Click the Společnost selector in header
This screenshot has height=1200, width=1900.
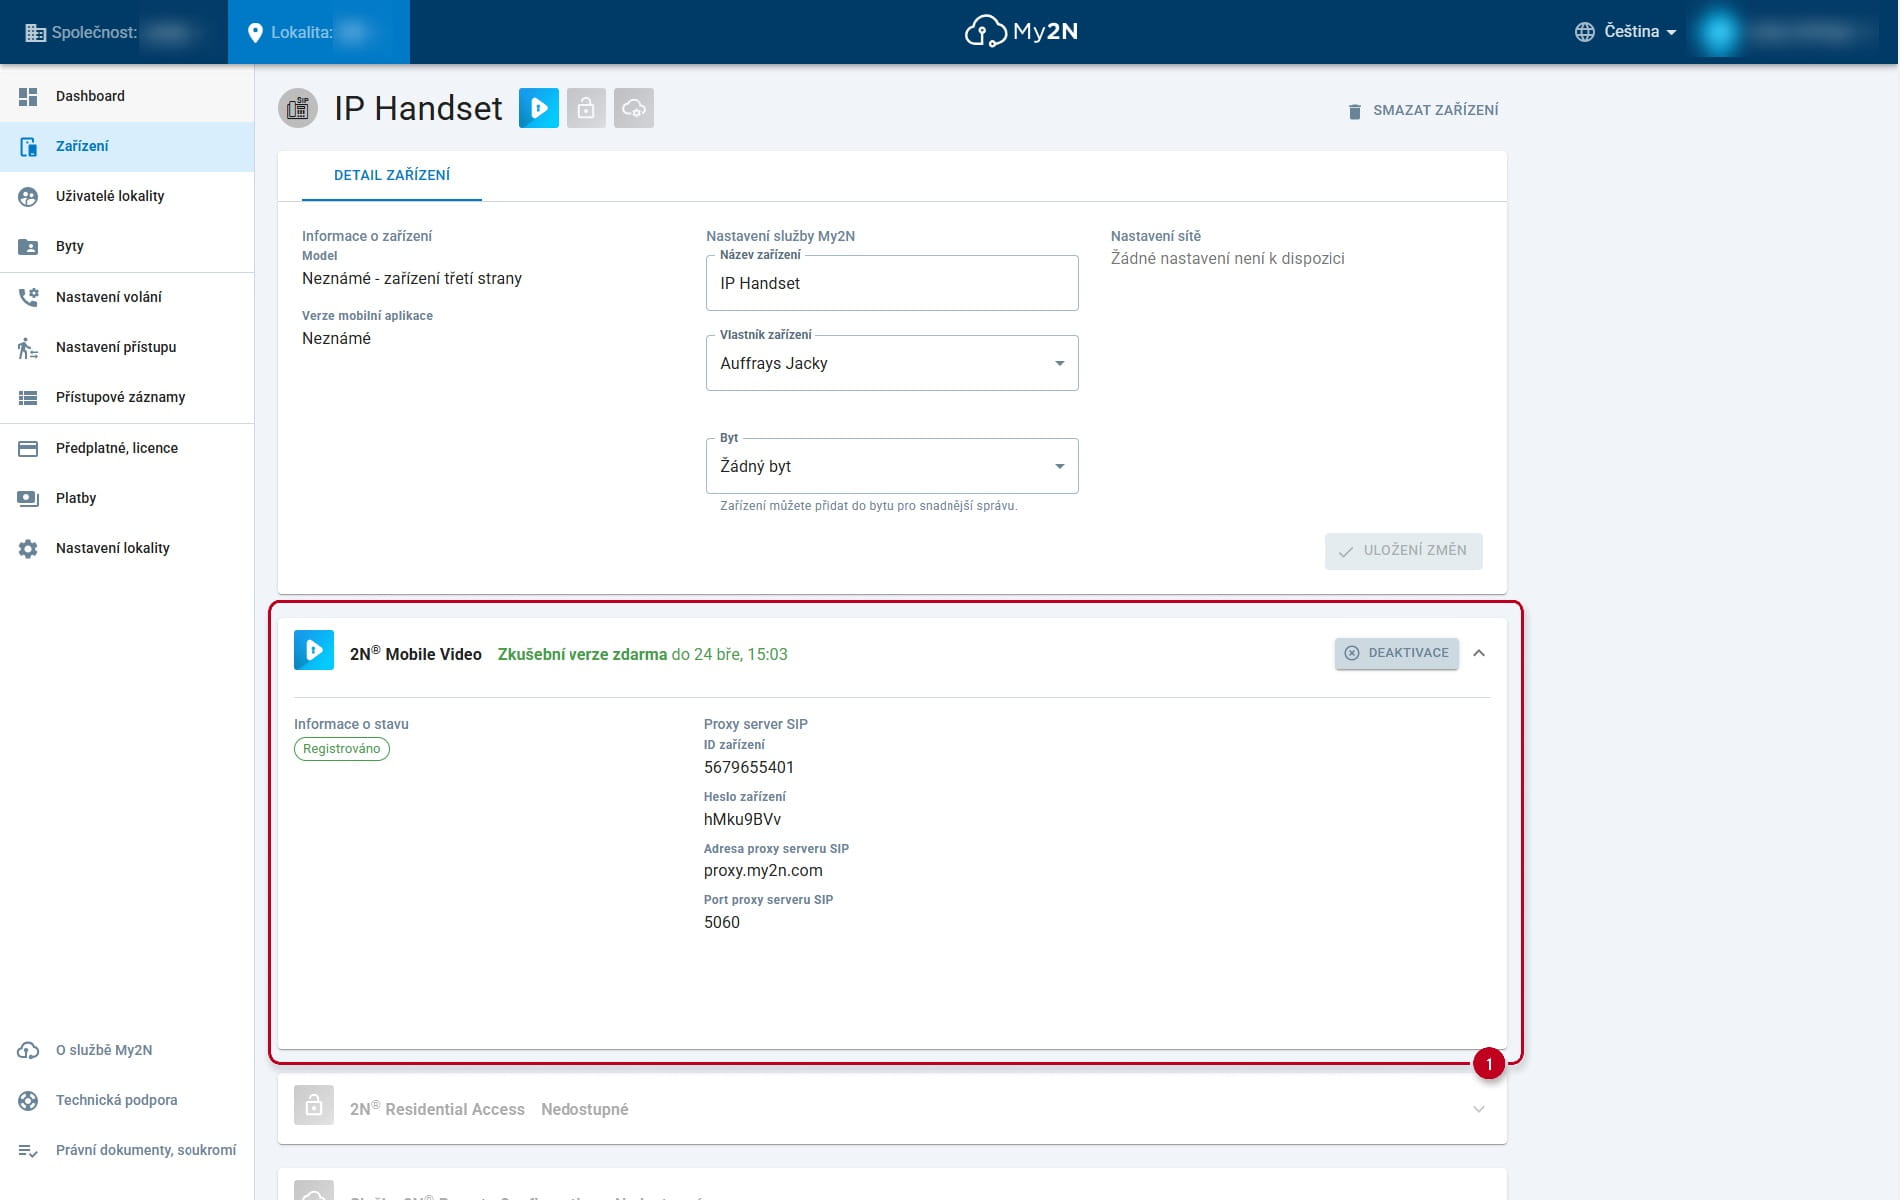click(114, 32)
